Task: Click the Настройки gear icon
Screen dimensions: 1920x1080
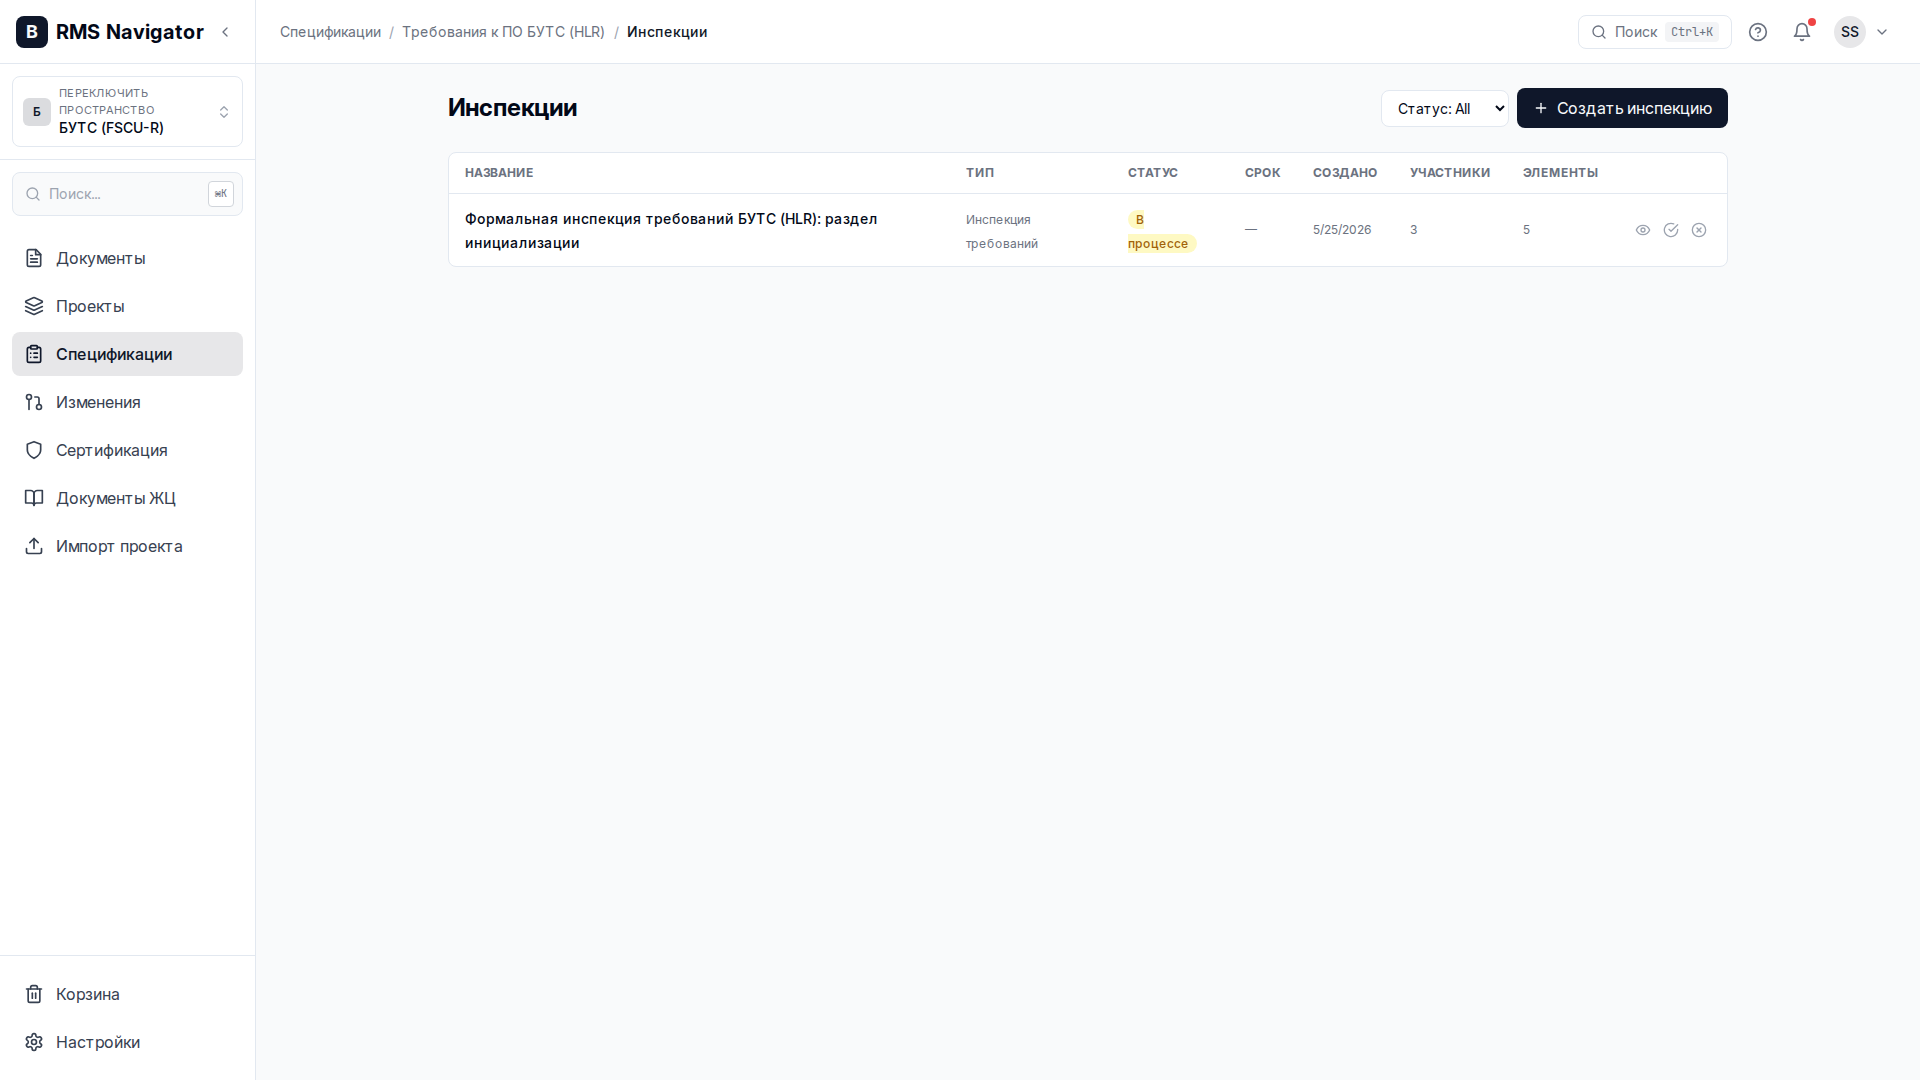Action: [34, 1042]
